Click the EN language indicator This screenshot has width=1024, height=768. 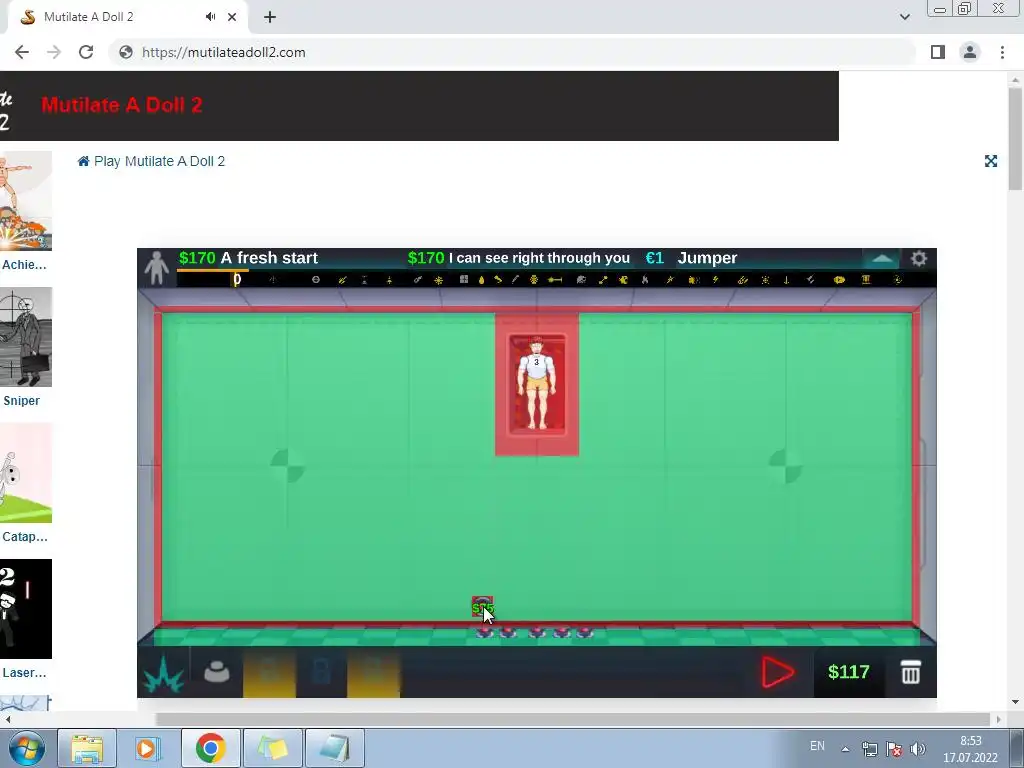817,746
